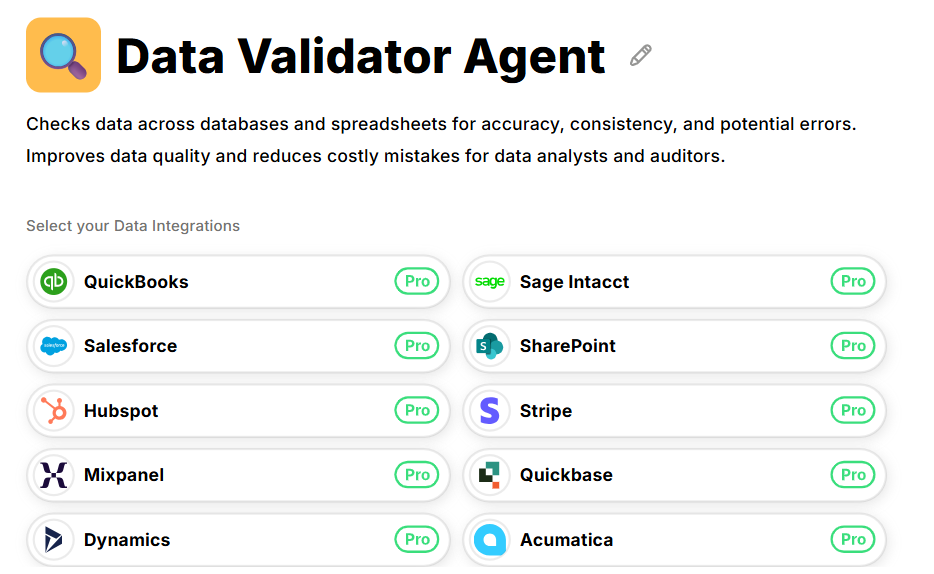The image size is (934, 574).
Task: Choose the Dynamics integration label
Action: click(x=127, y=540)
